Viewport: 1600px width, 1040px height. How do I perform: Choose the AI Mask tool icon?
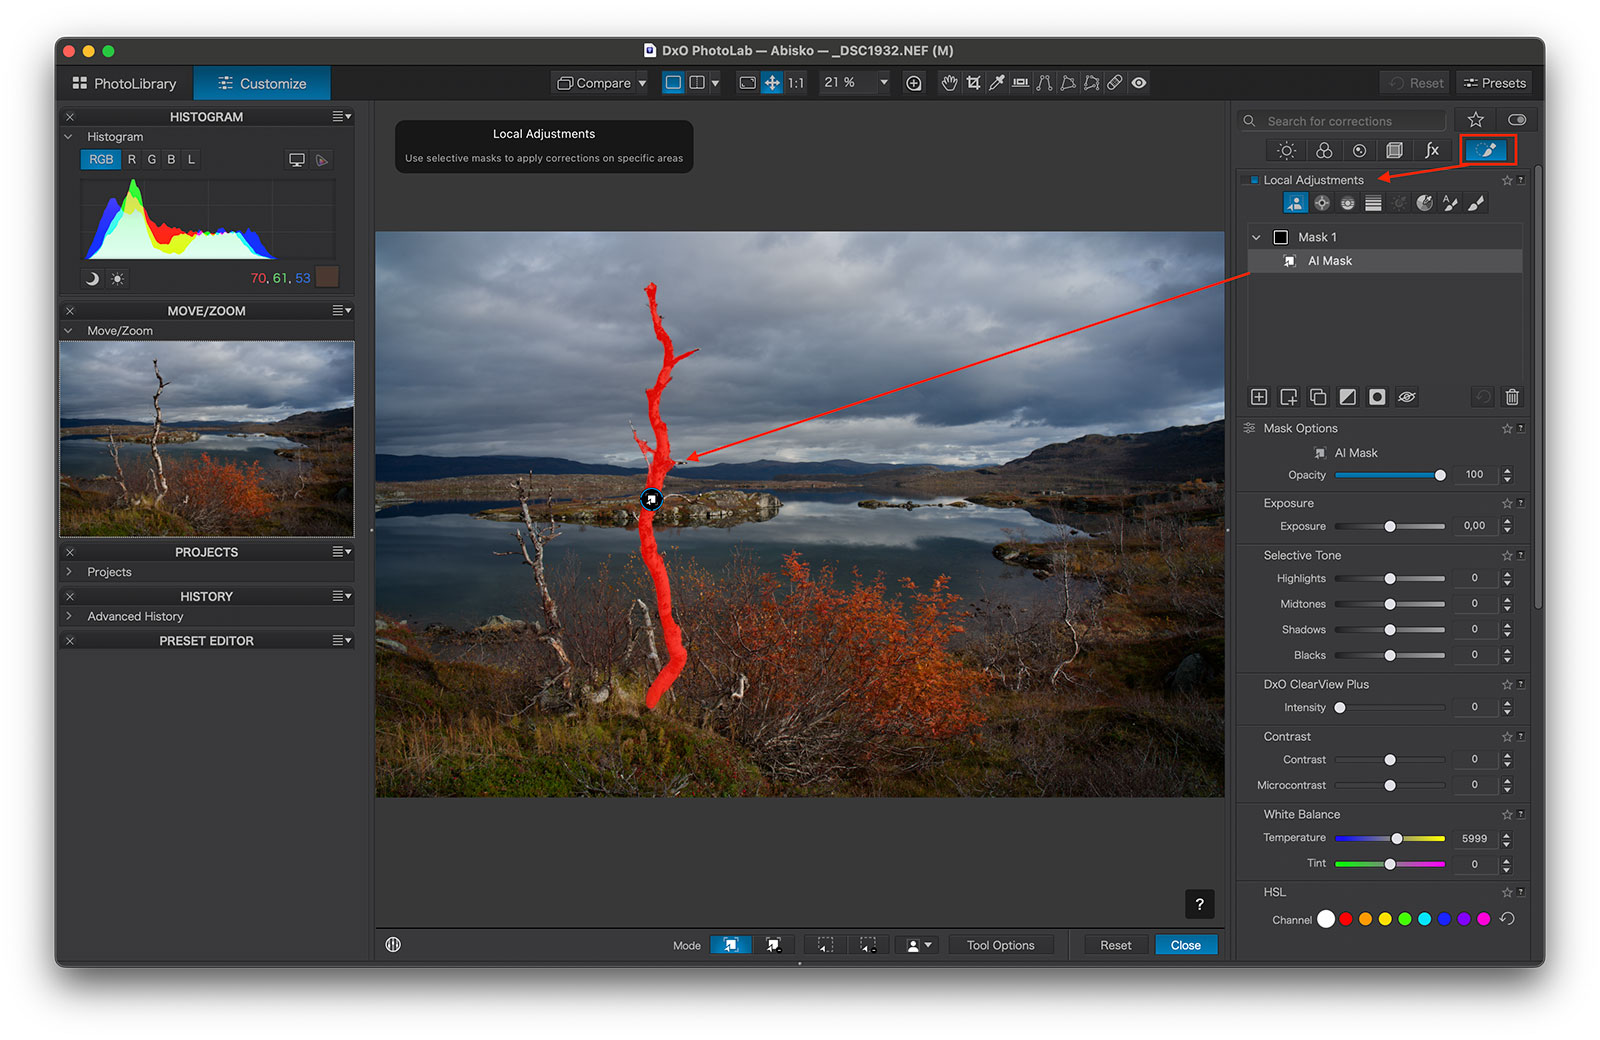[1295, 203]
